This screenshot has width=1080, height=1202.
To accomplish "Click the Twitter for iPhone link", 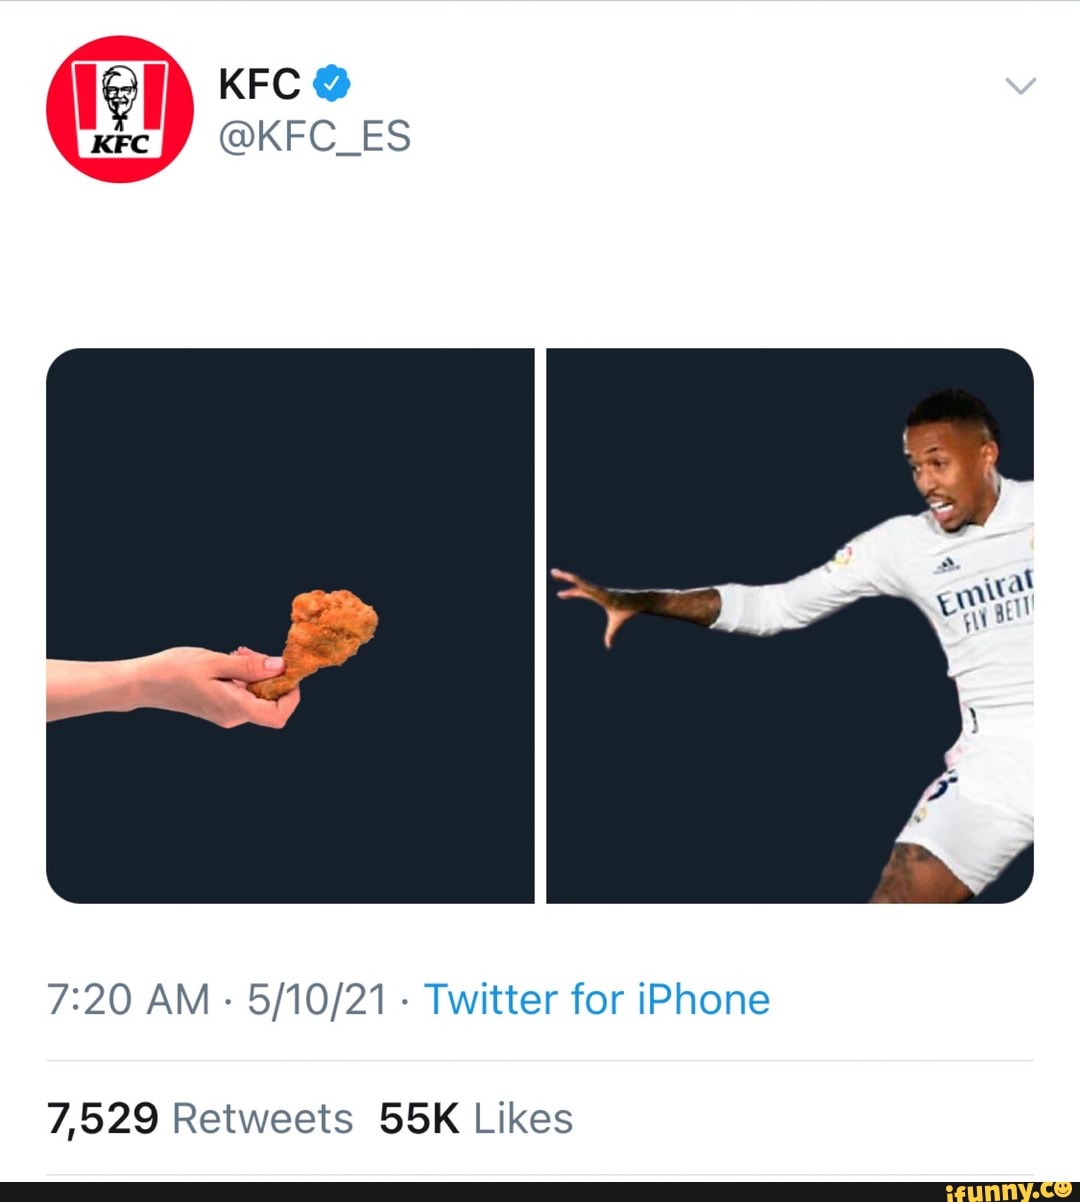I will click(x=595, y=998).
